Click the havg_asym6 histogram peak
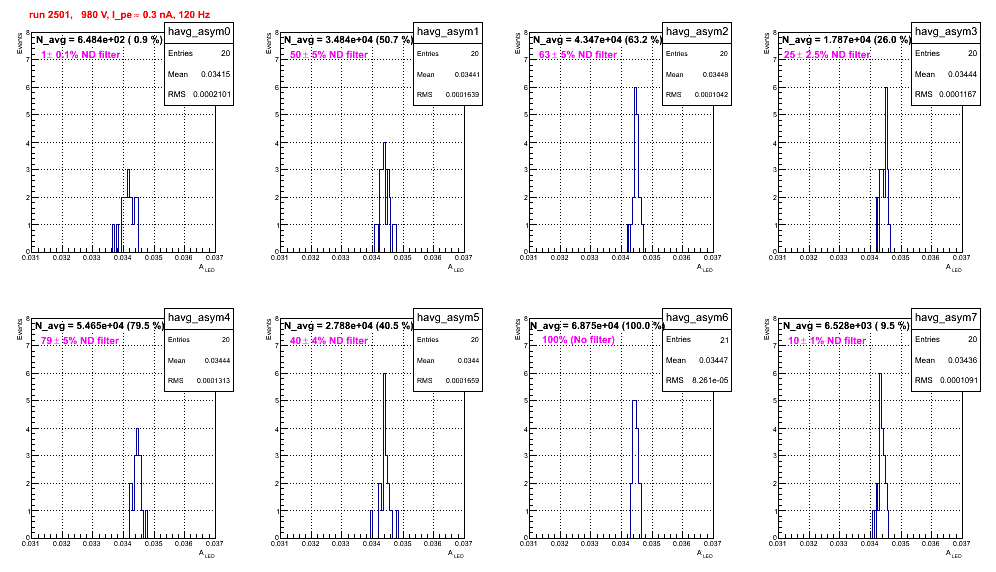996x572 pixels. pyautogui.click(x=634, y=401)
